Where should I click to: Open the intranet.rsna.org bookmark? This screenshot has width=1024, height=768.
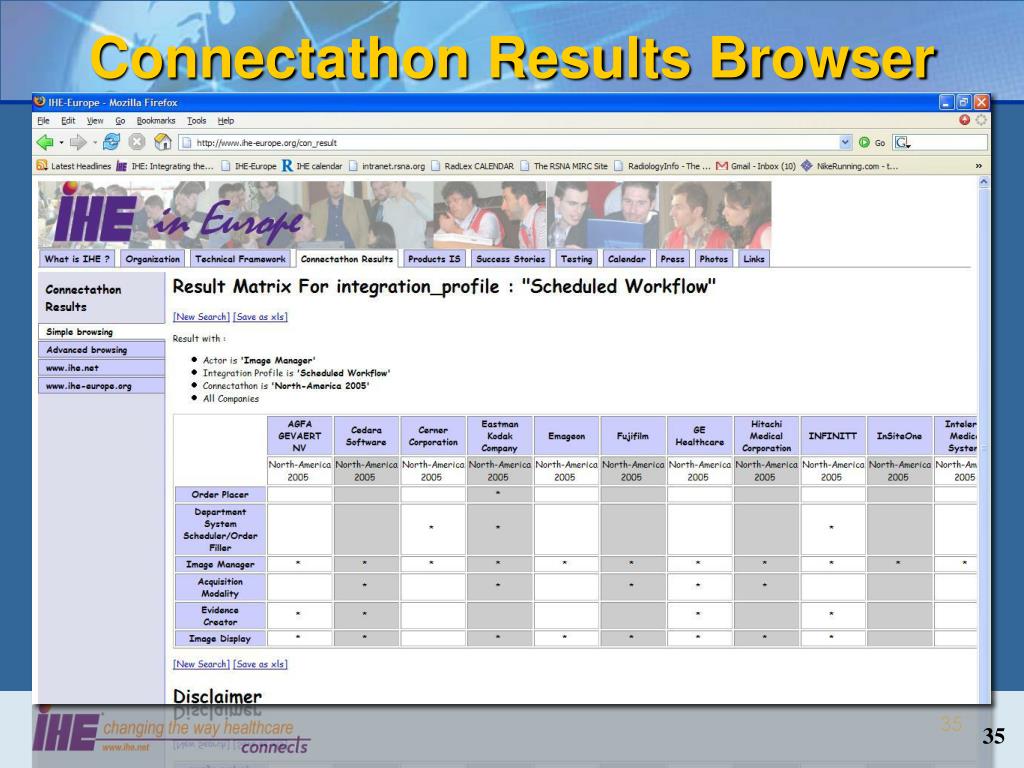point(387,166)
